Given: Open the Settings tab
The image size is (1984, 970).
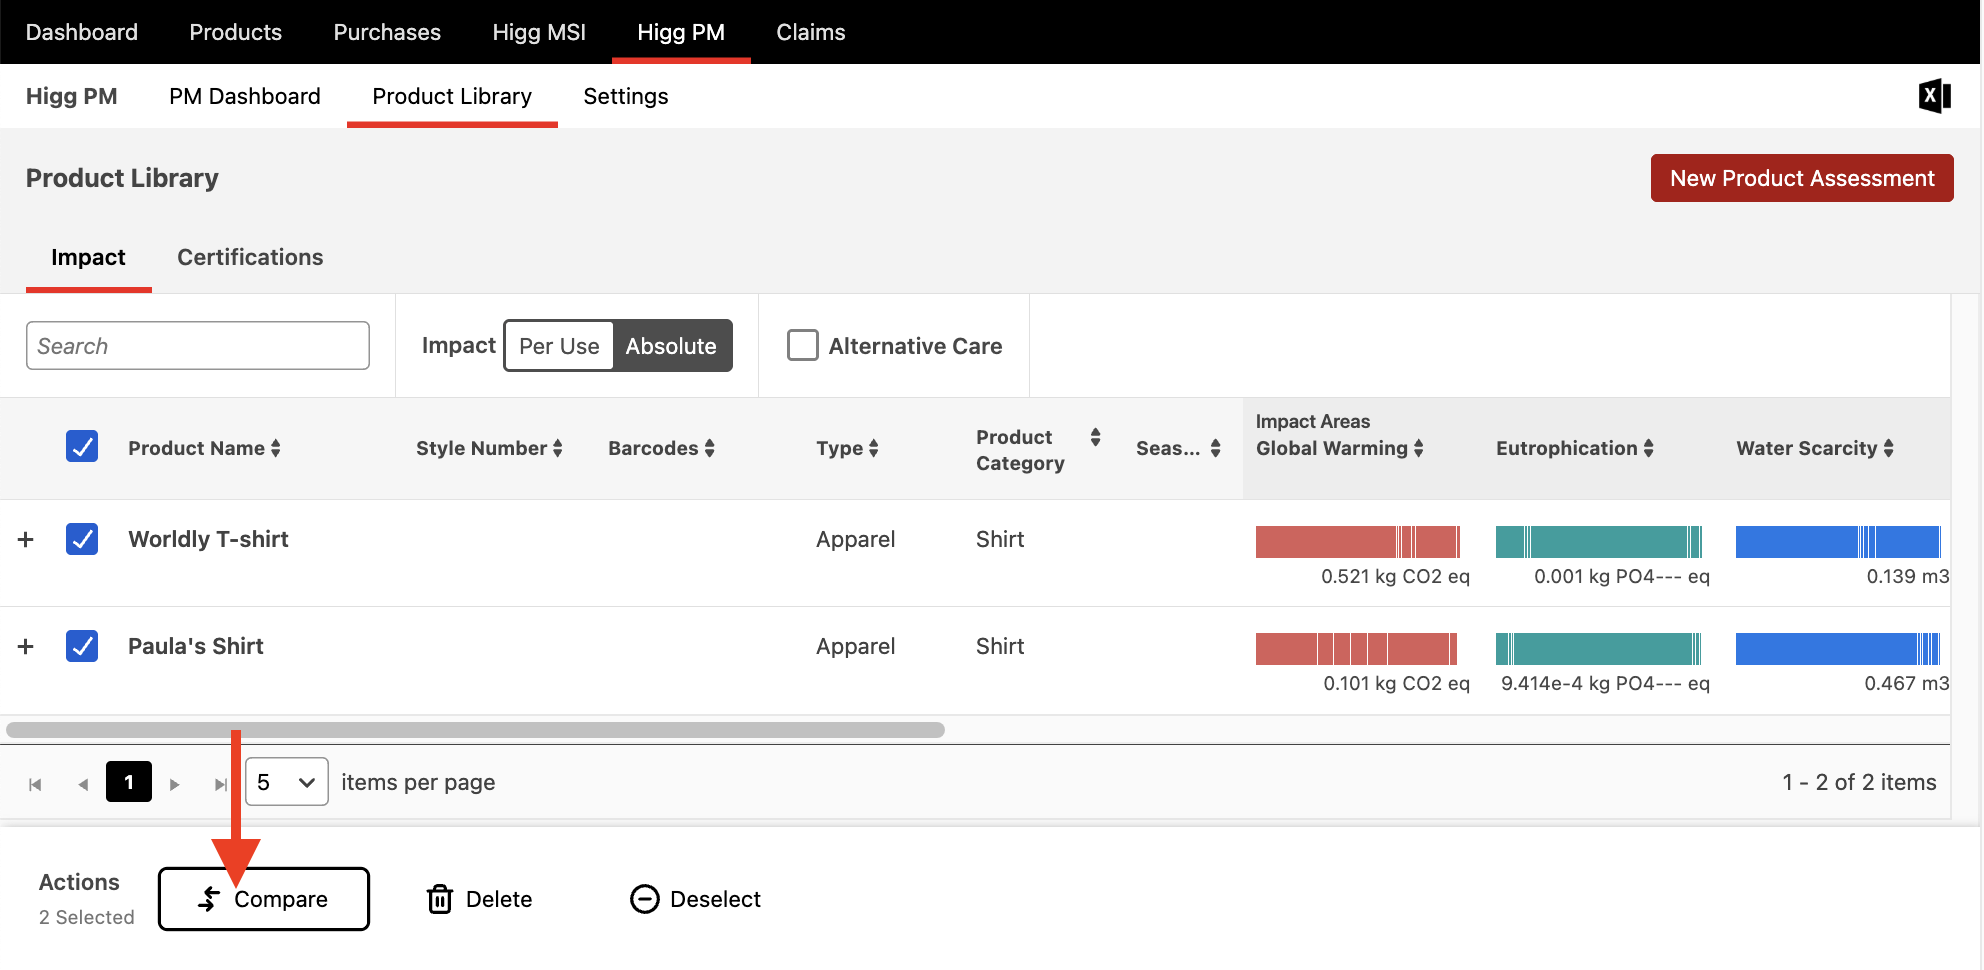Looking at the screenshot, I should (626, 96).
